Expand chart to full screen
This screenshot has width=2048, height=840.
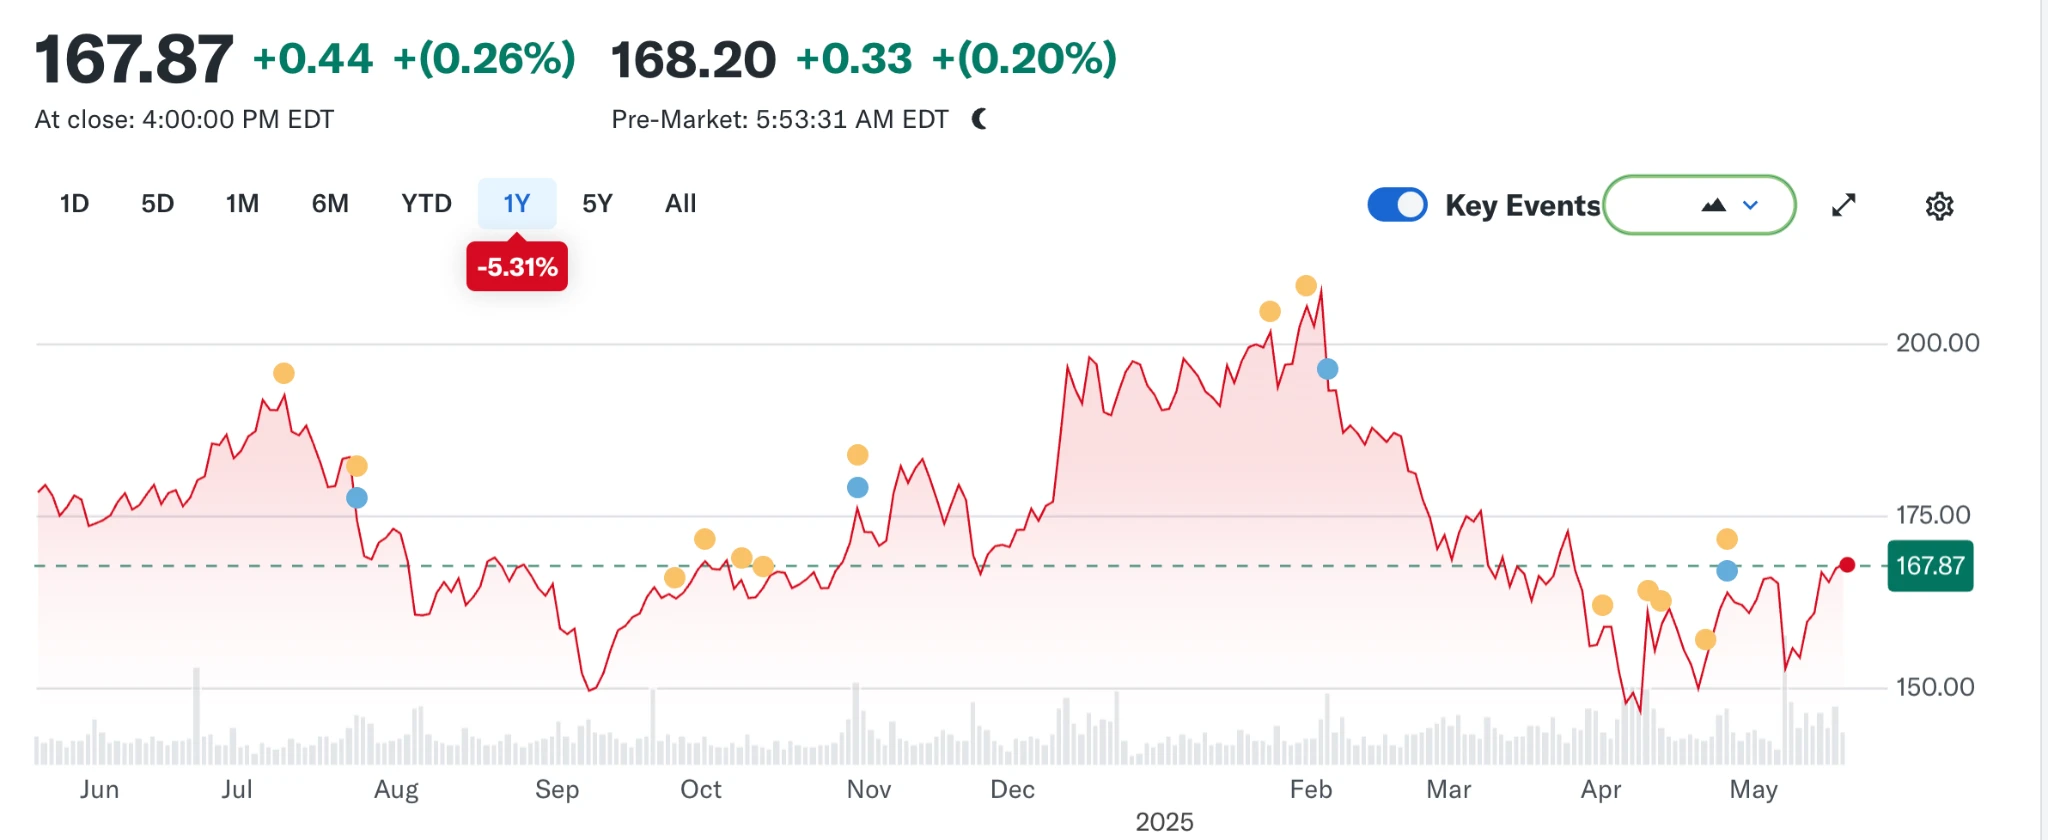click(x=1843, y=205)
